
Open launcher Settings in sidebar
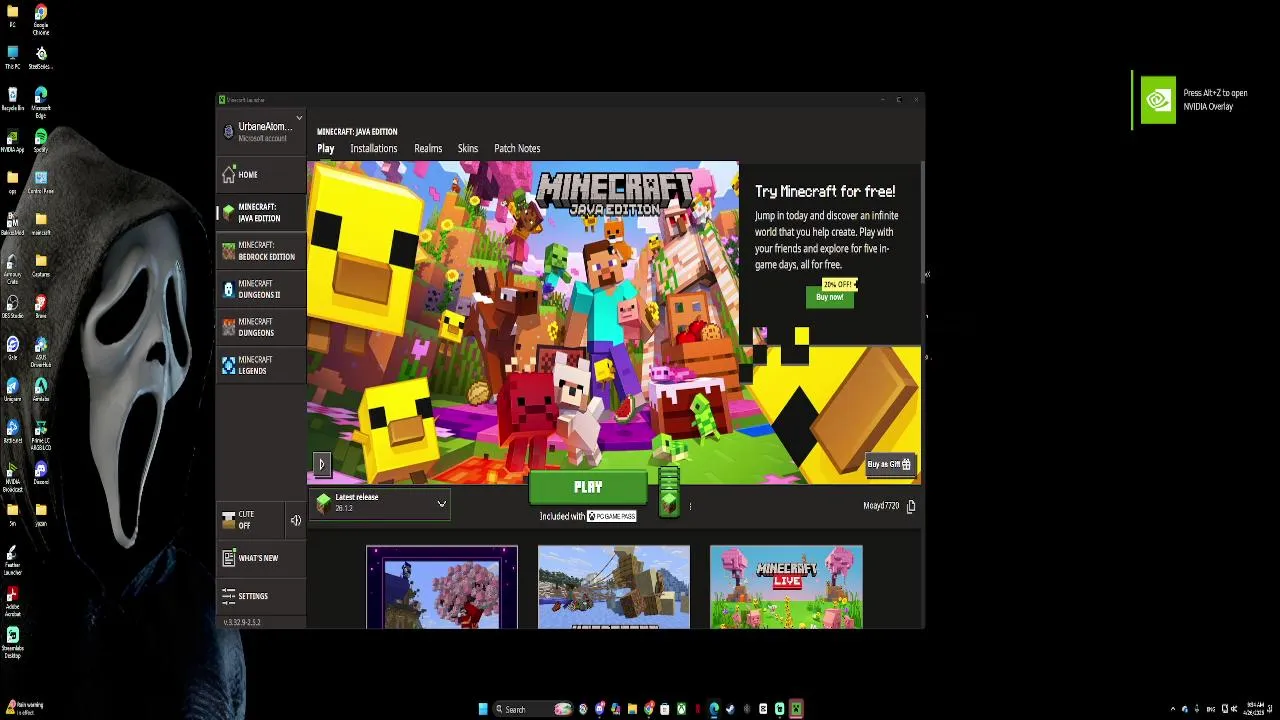[261, 596]
